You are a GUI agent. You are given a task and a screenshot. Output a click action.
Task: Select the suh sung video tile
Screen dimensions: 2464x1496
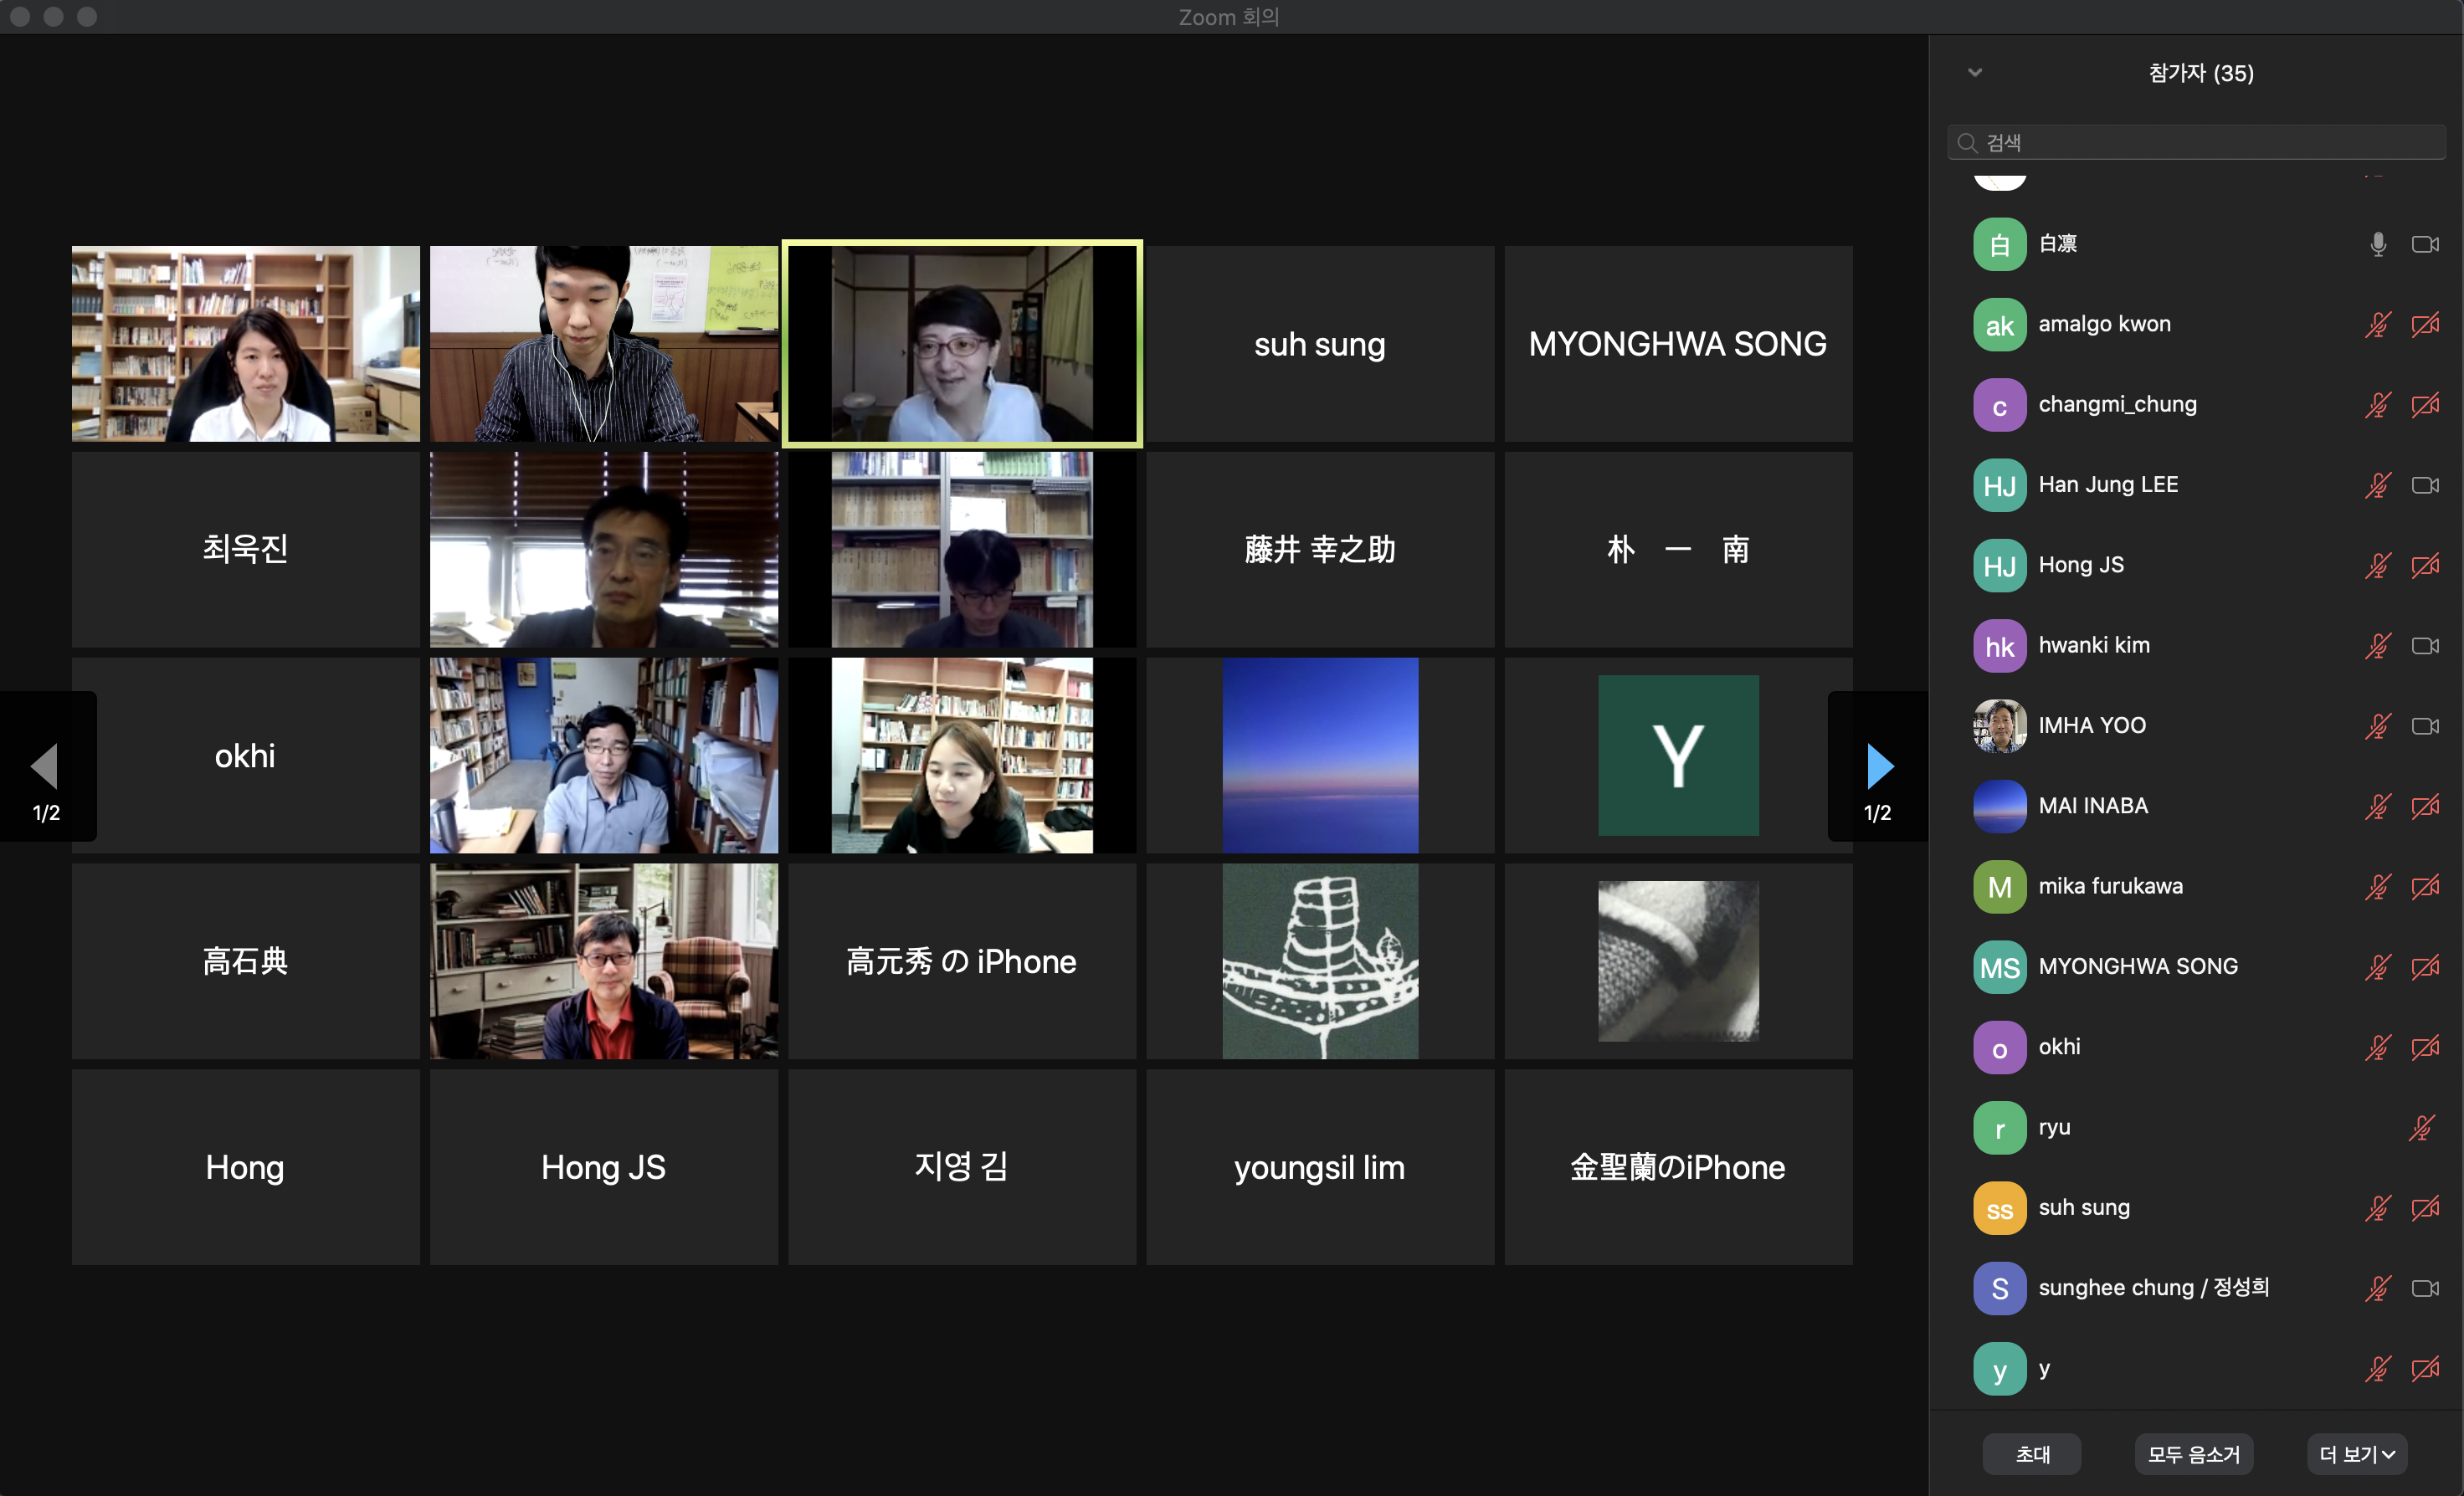tap(1320, 343)
